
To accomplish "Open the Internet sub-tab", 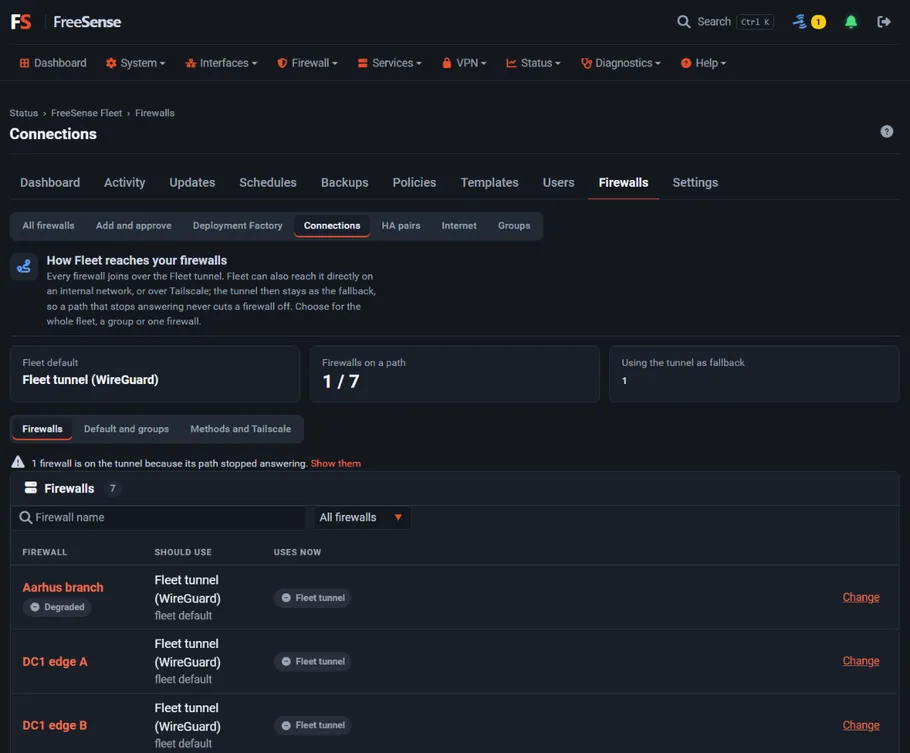I will (x=458, y=225).
